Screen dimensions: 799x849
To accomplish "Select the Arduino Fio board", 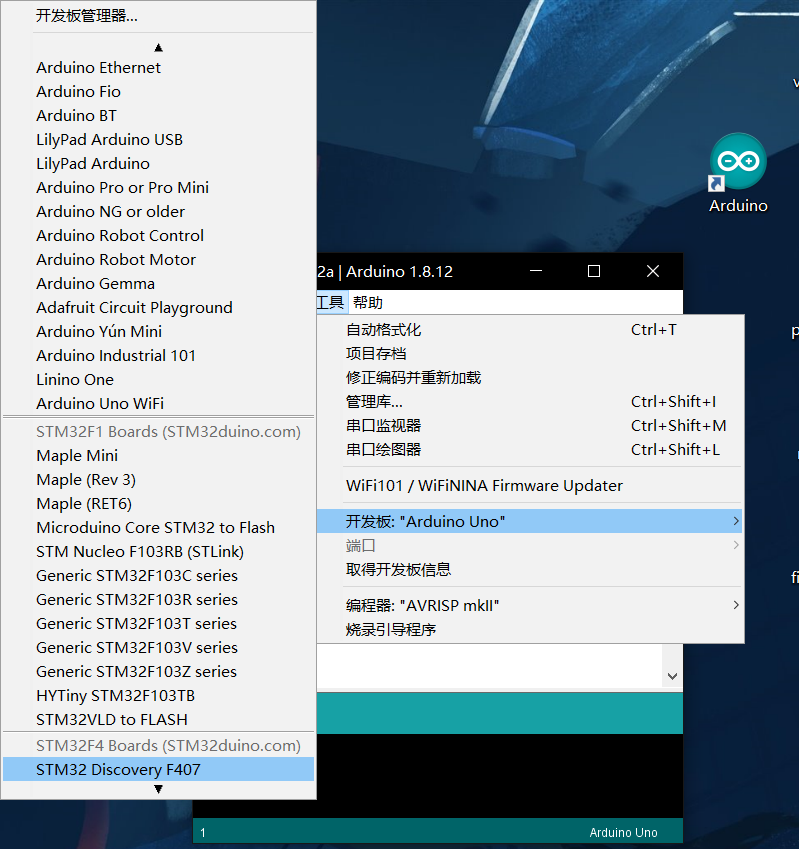I will [x=158, y=92].
